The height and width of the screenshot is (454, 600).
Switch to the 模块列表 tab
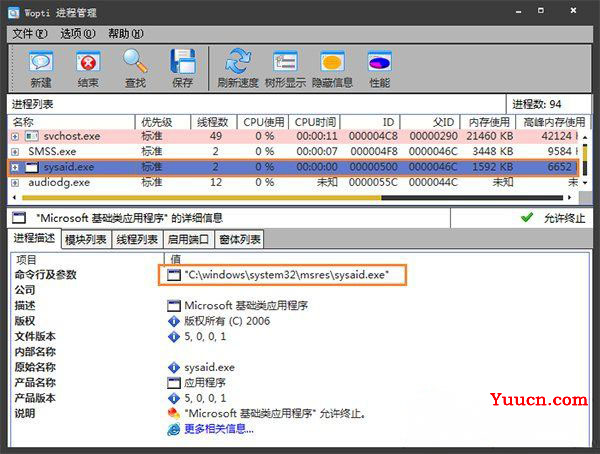pos(86,240)
